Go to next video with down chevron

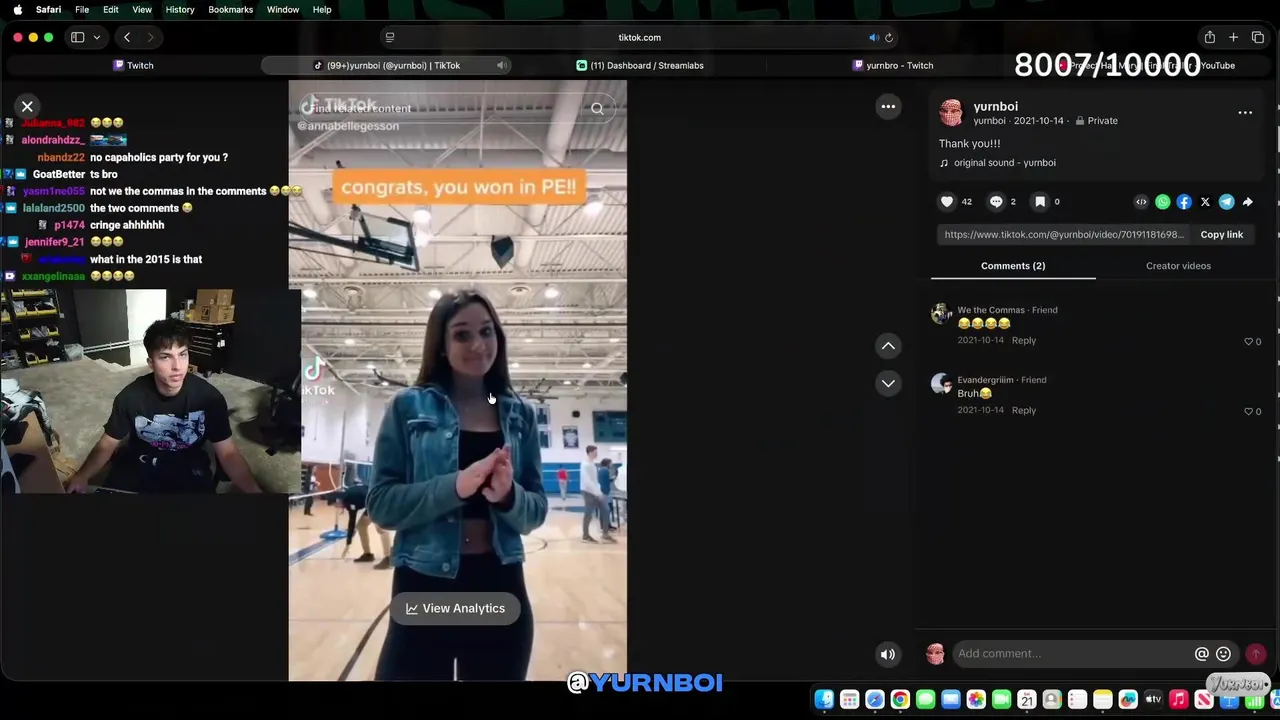tap(888, 383)
